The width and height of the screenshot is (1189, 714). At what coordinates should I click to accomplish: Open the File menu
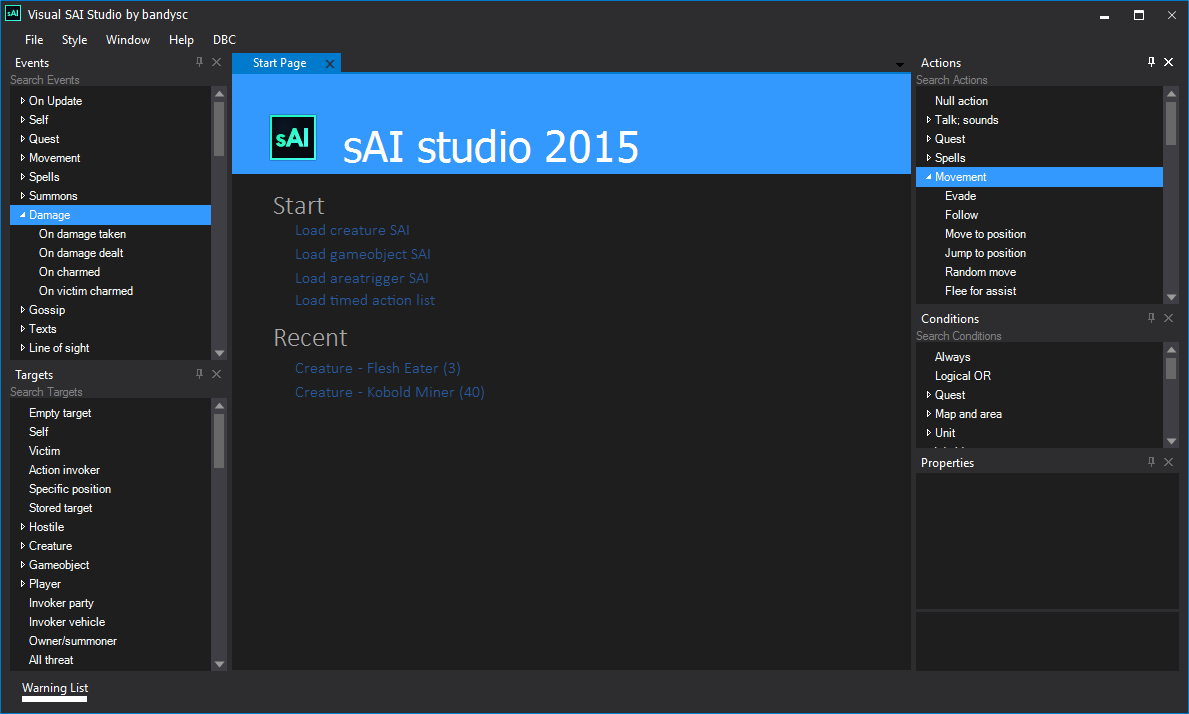34,39
